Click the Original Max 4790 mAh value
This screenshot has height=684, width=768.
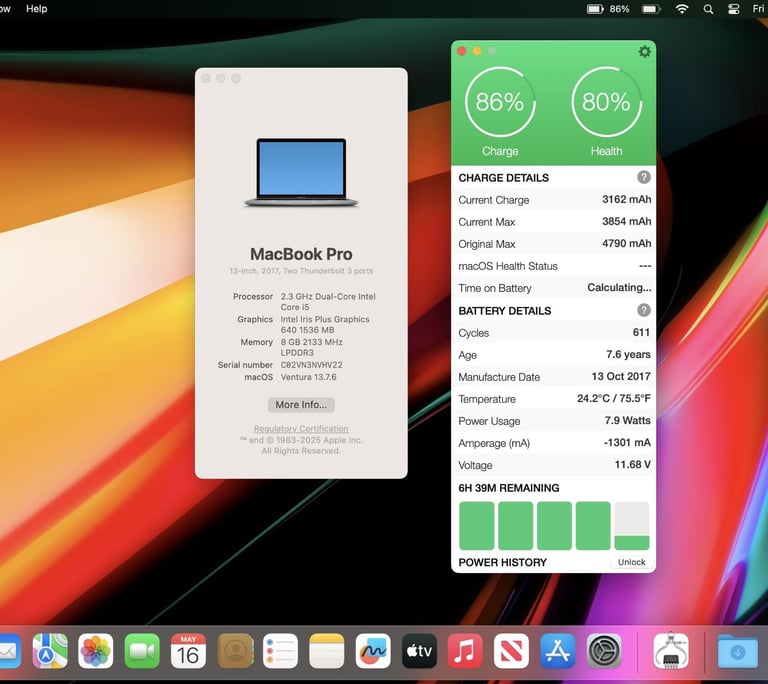[x=626, y=244]
